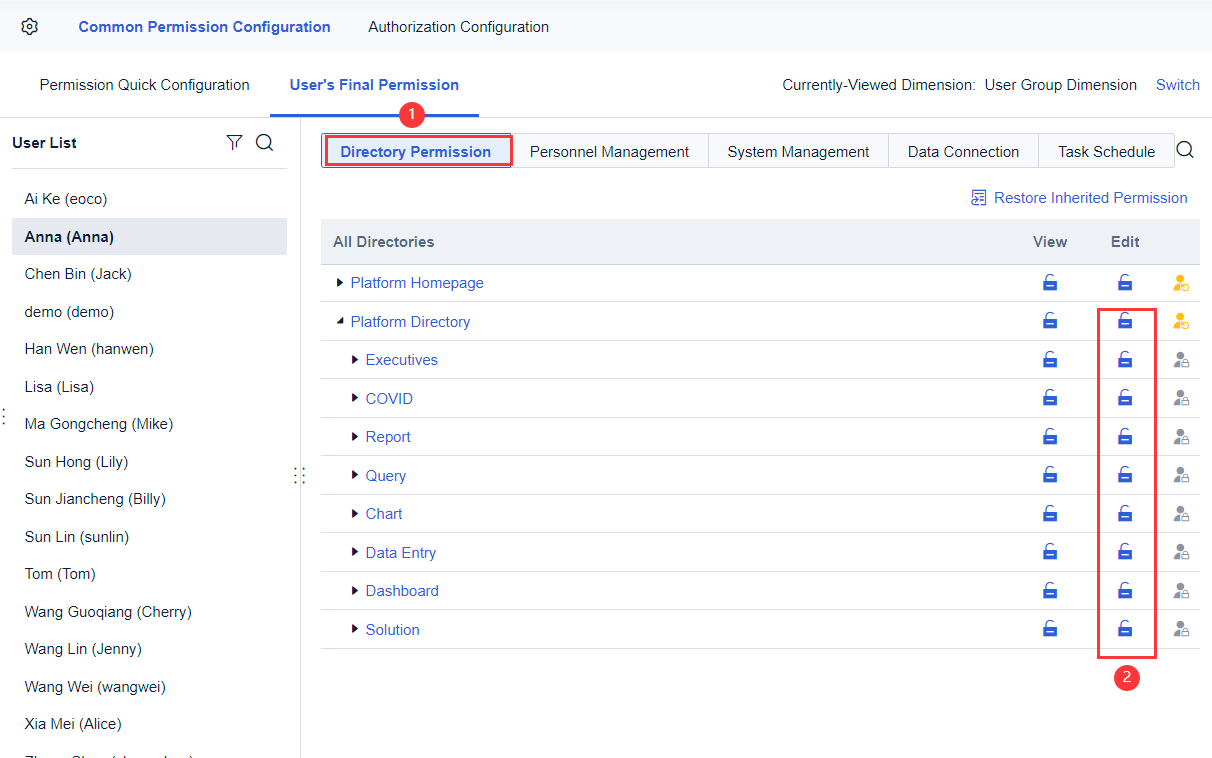Toggle View permission lock for Platform Directory

tap(1050, 321)
